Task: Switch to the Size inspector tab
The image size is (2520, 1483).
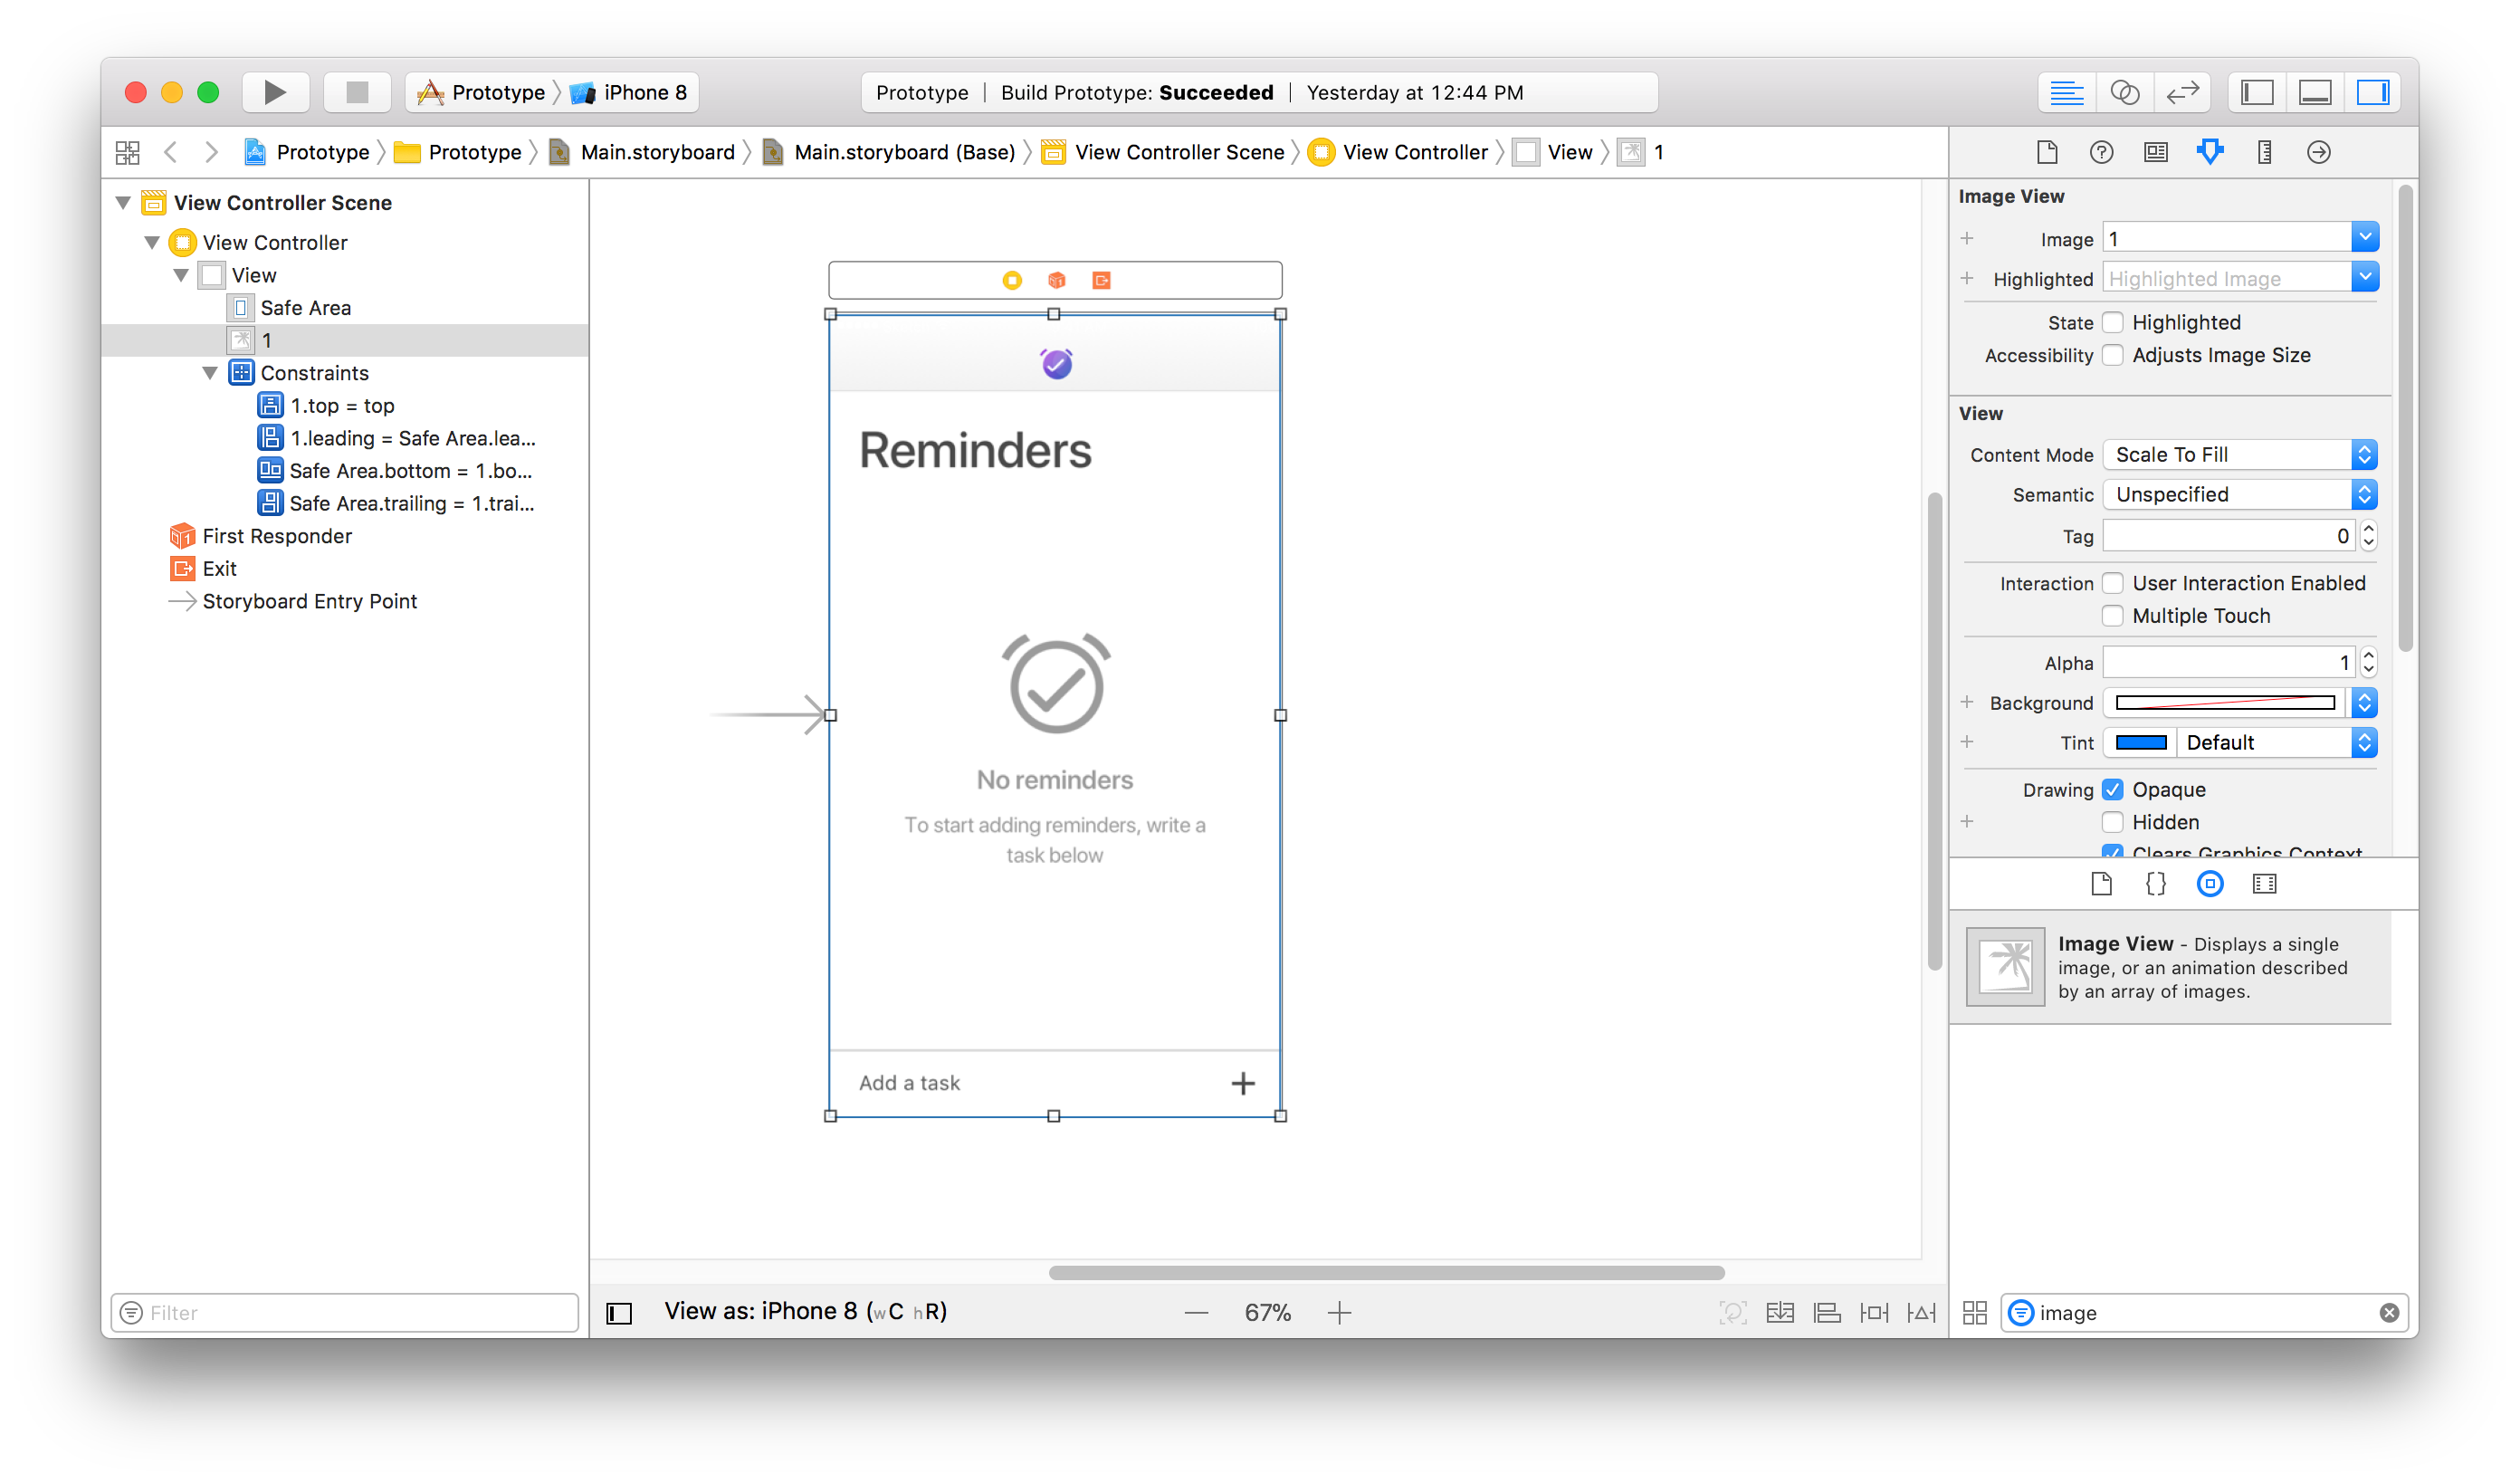Action: coord(2264,152)
